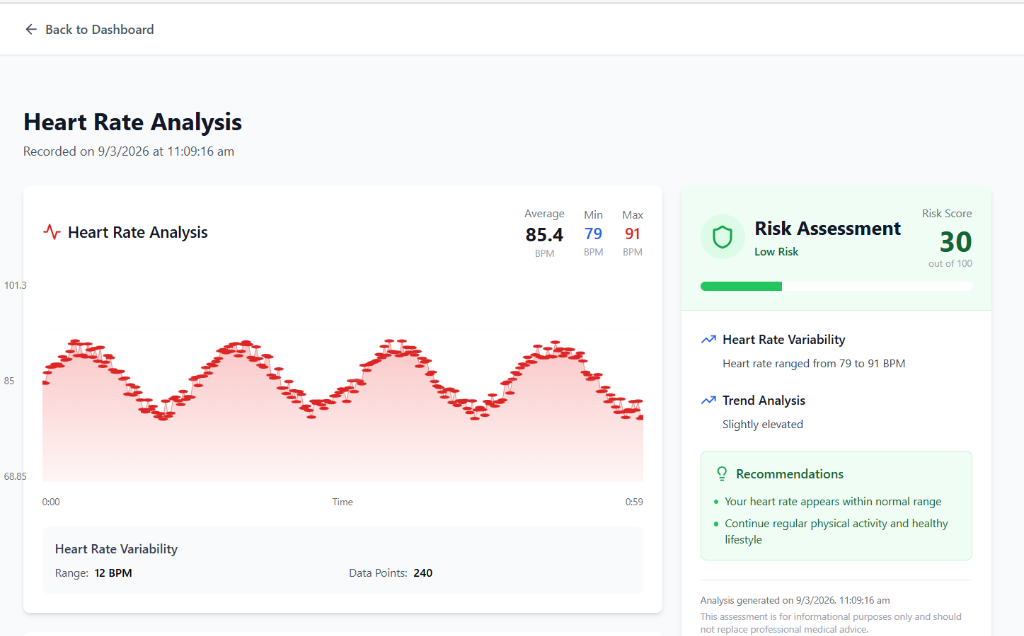Click the 'Analysis generated on' timestamp
Viewport: 1024px width, 636px height.
click(x=795, y=600)
